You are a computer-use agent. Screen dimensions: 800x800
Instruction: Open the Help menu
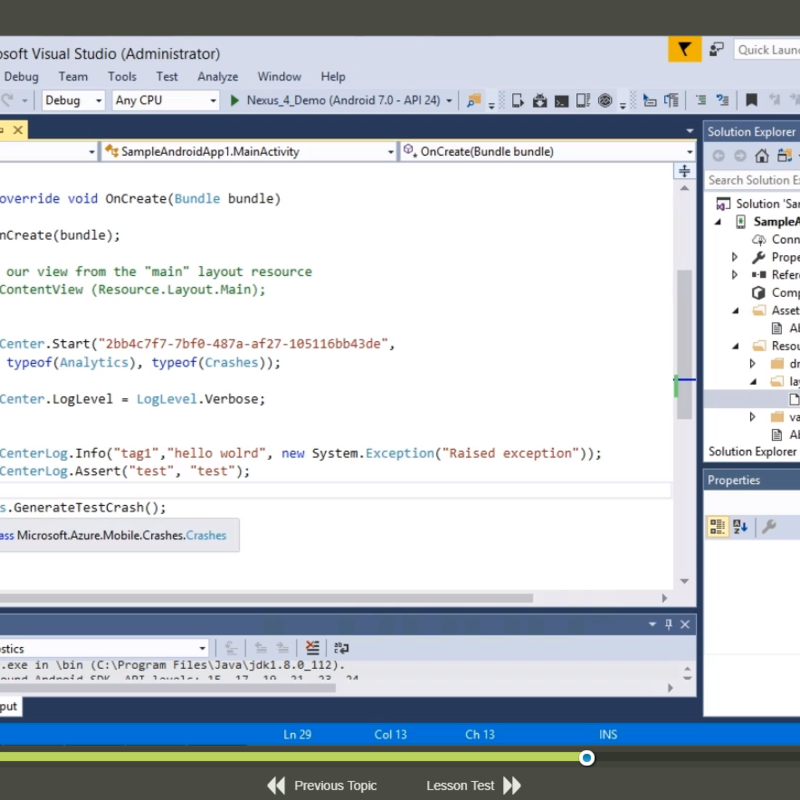[x=333, y=77]
